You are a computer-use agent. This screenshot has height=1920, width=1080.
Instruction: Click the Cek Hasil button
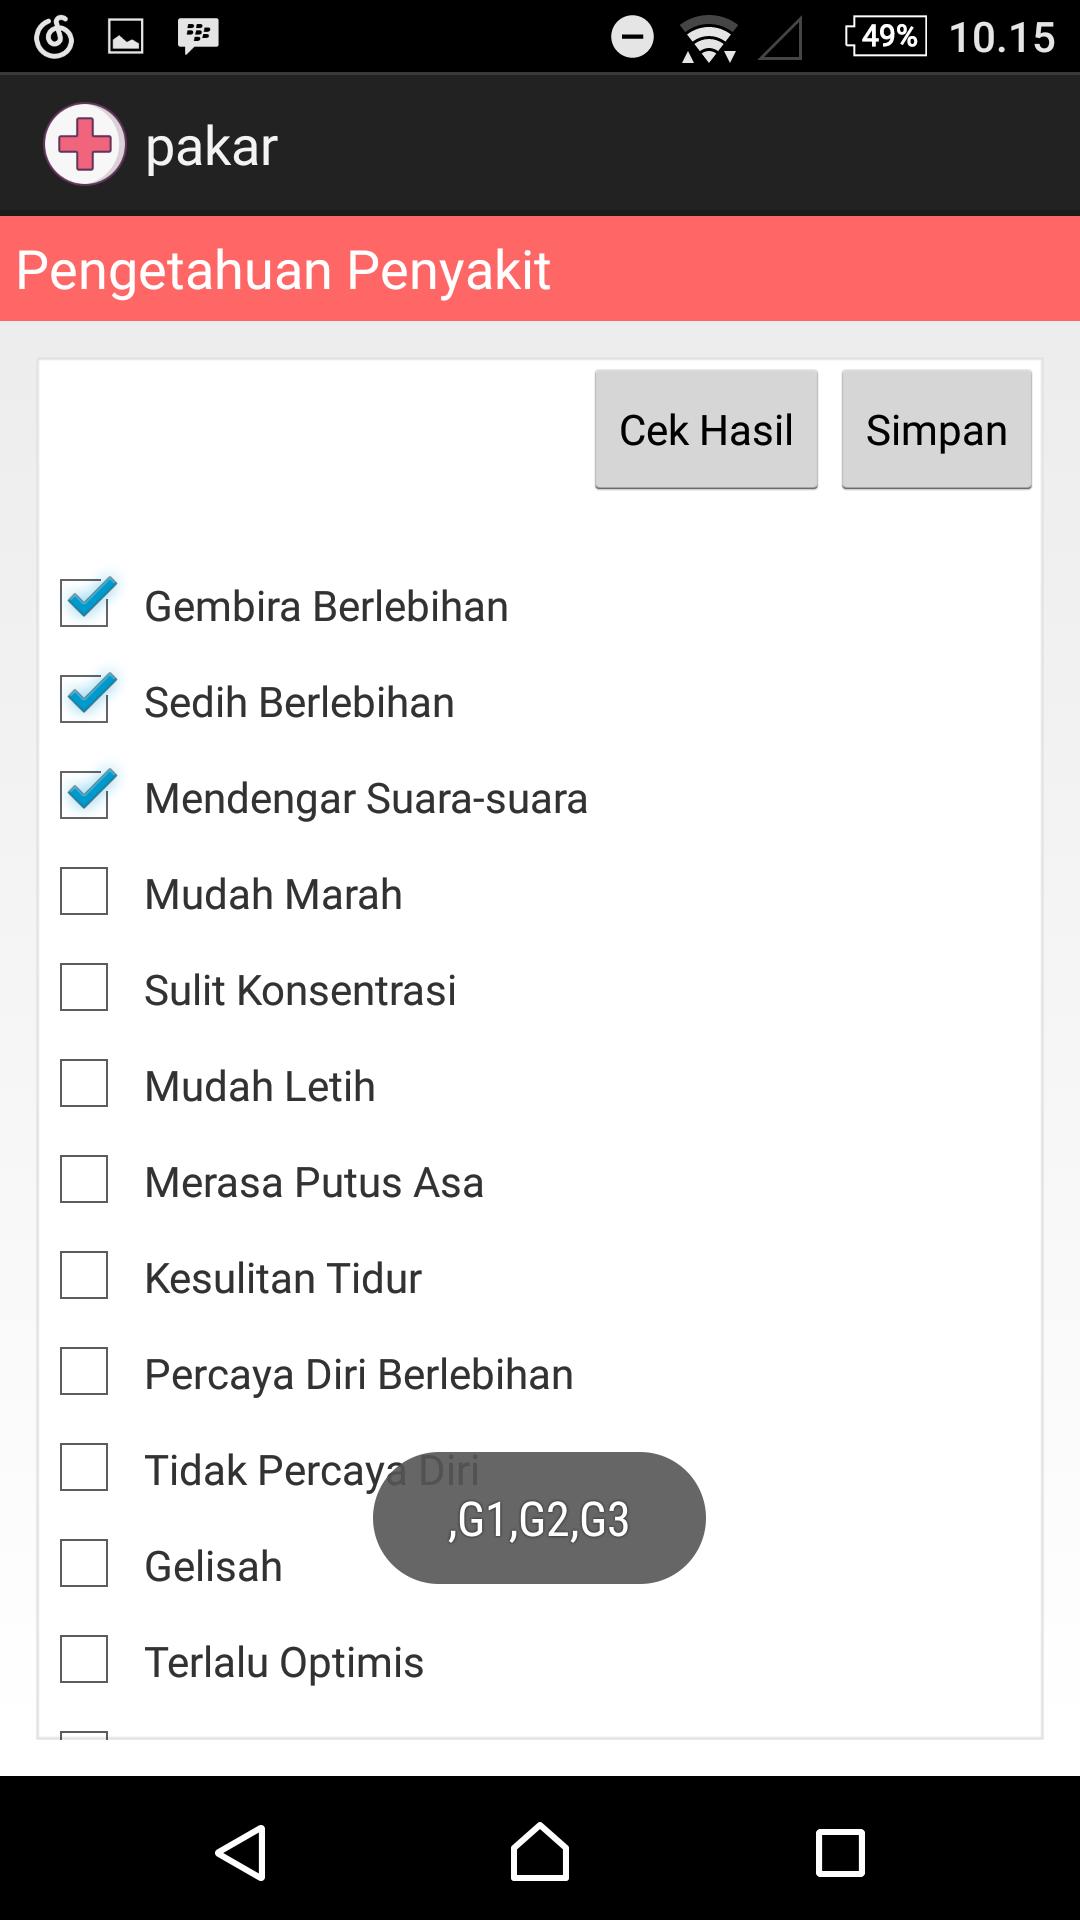[x=706, y=430]
